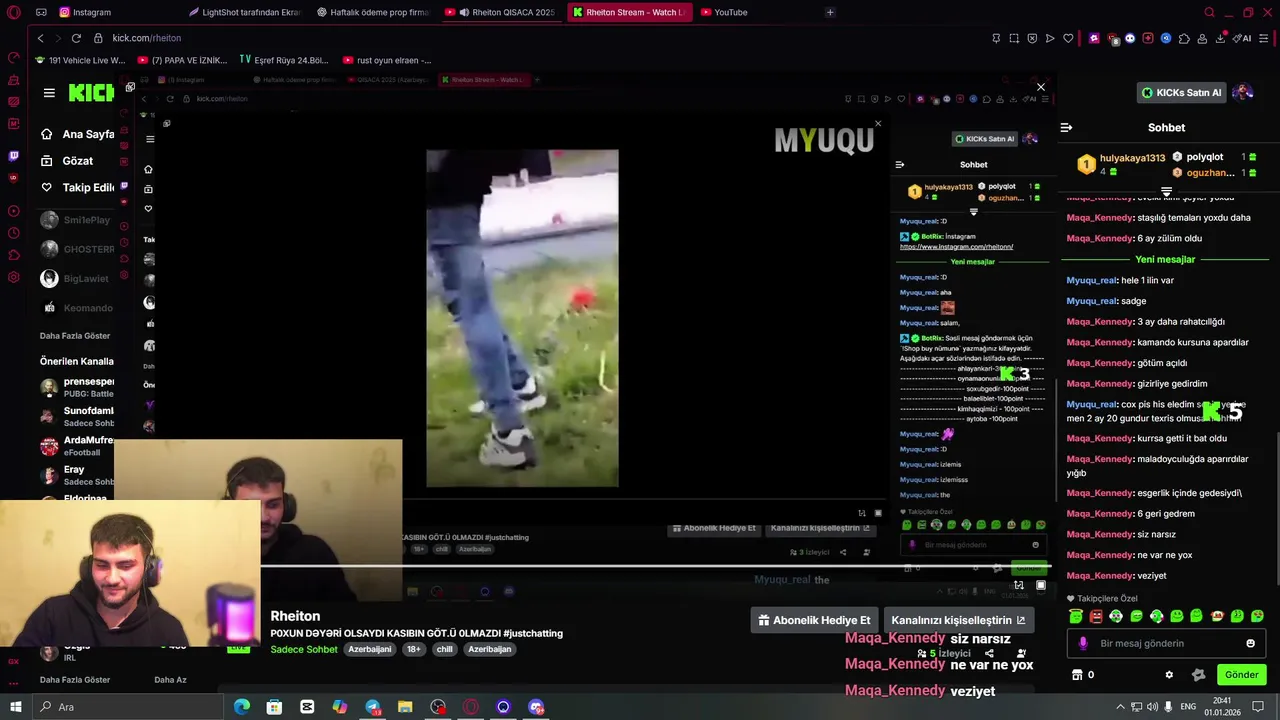Click the Azerbaijani stream tag
Image resolution: width=1280 pixels, height=720 pixels.
369,649
